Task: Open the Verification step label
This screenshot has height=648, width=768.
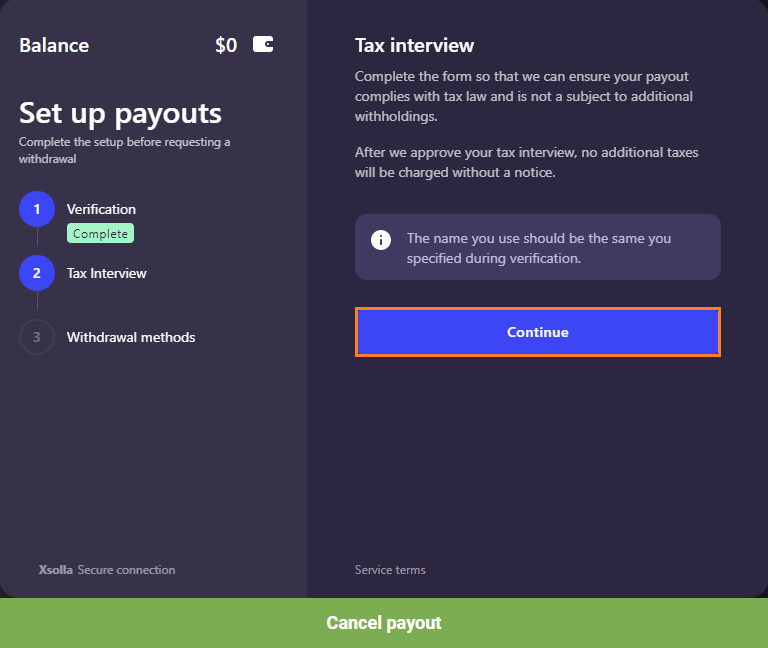Action: point(101,209)
